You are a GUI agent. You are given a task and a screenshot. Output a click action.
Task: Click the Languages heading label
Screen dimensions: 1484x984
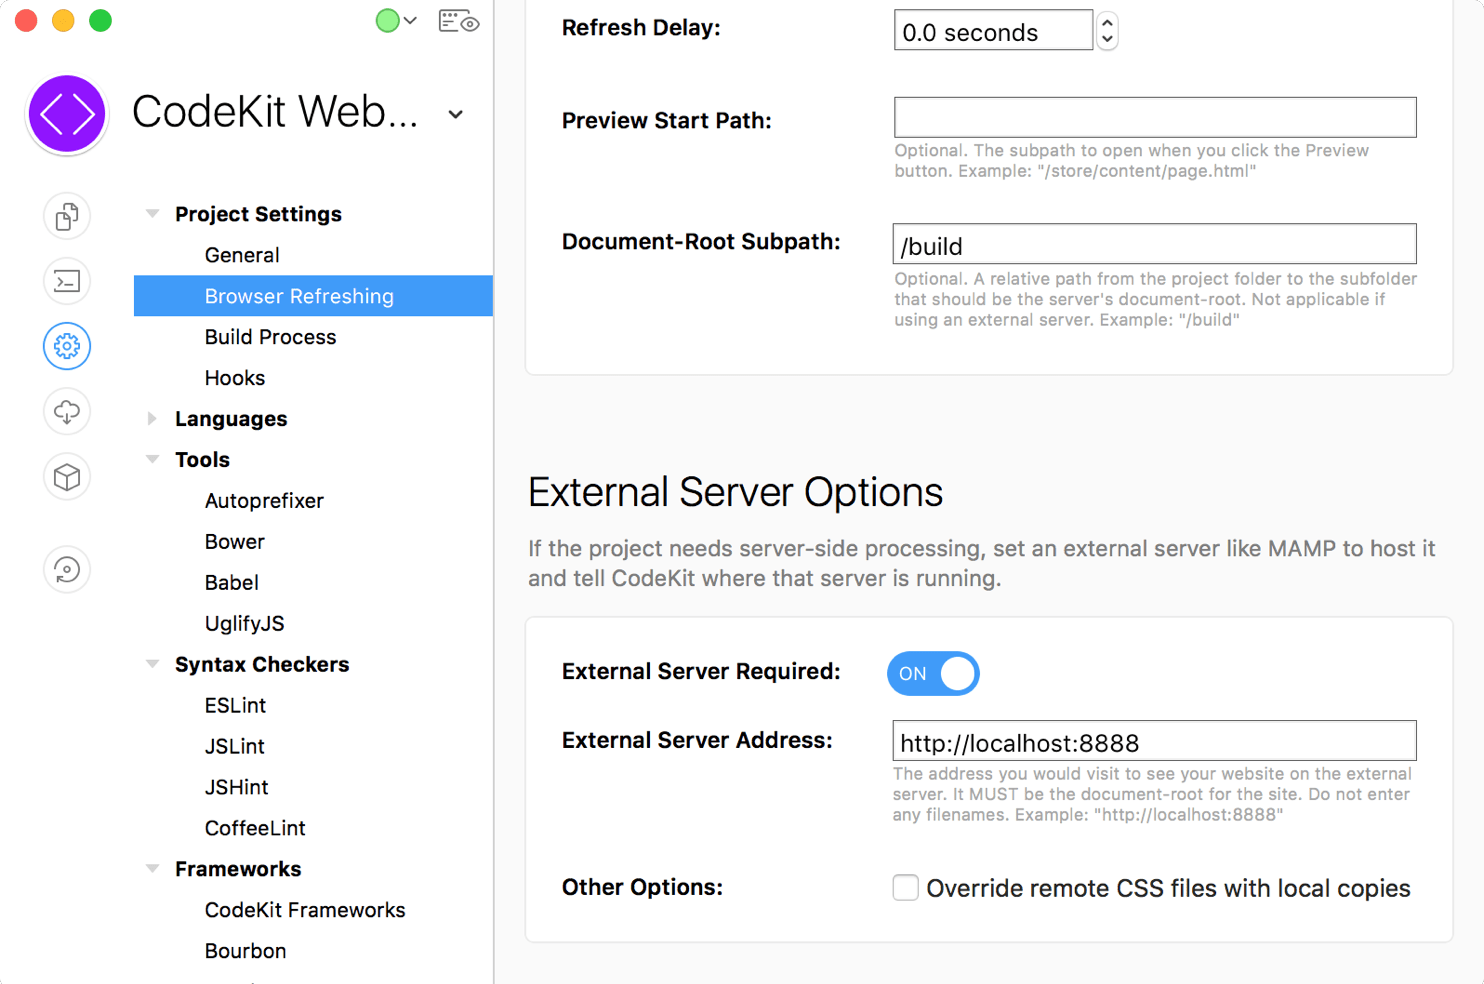coord(231,419)
